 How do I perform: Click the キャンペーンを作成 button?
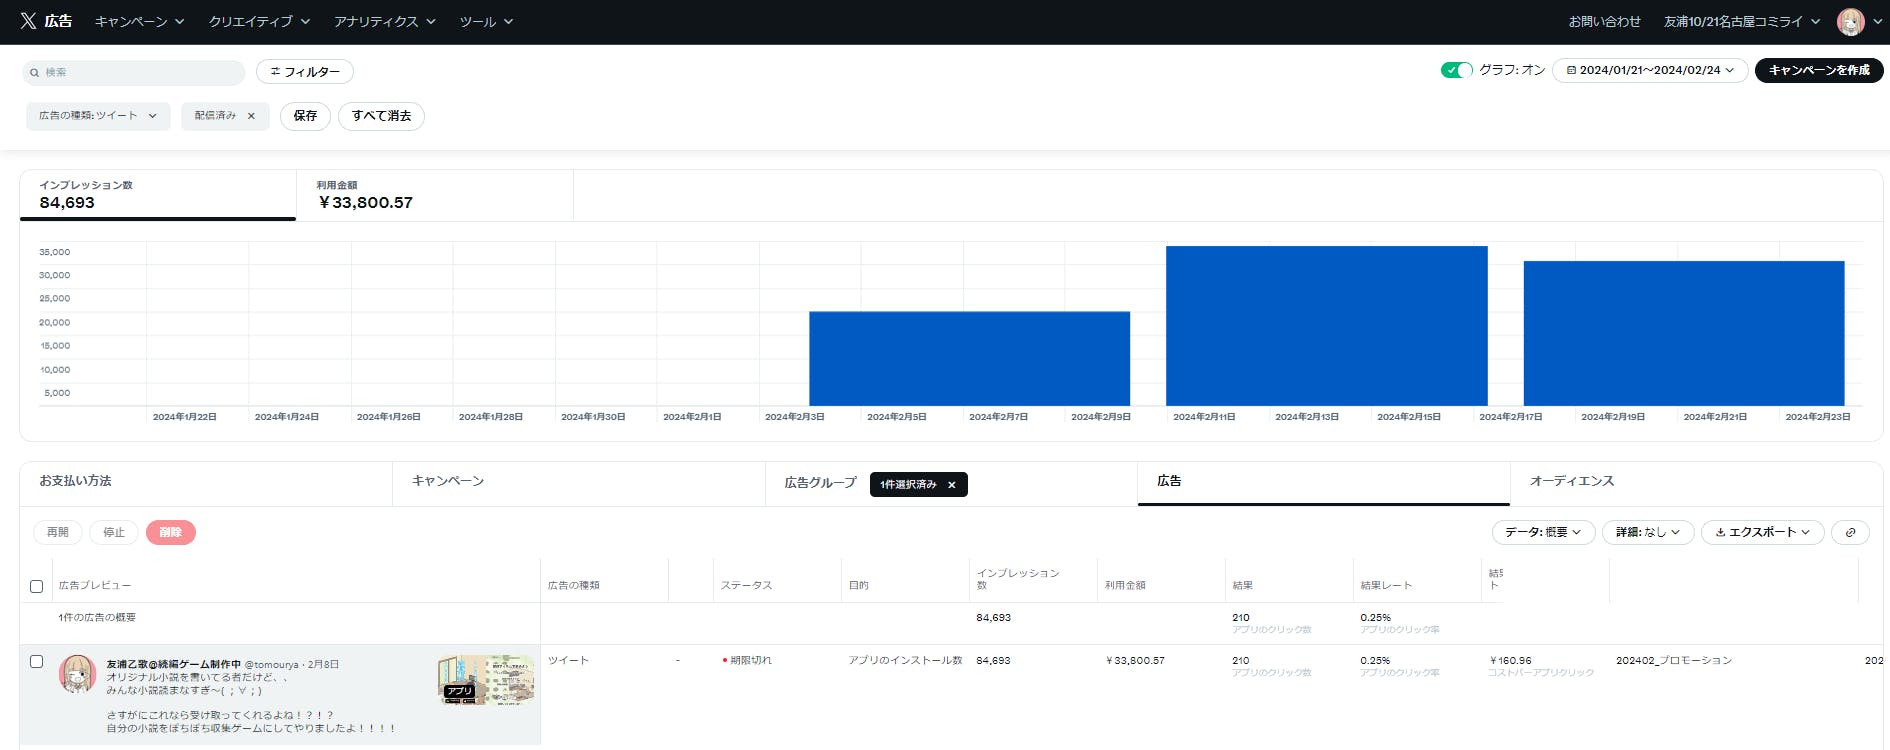[x=1818, y=70]
